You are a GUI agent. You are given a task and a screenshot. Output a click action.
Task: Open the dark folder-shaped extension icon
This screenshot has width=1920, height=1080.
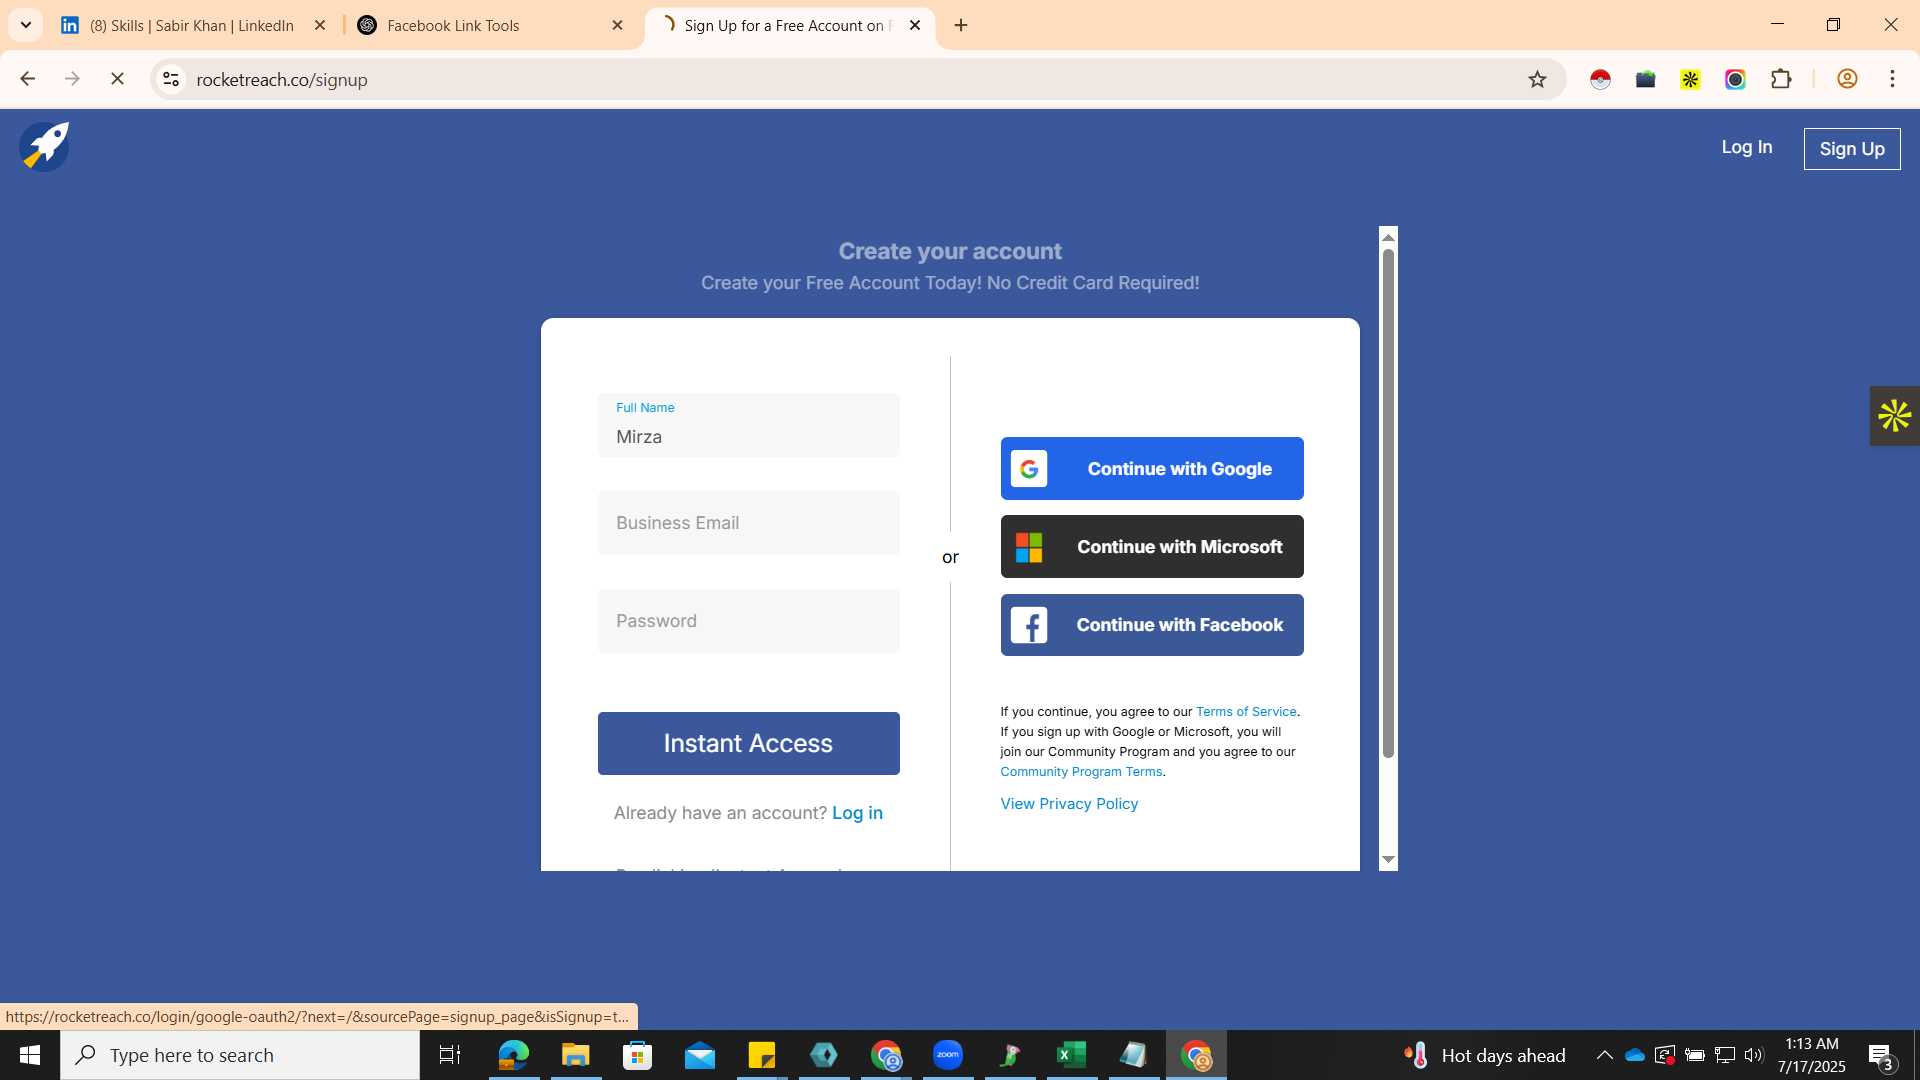1645,79
